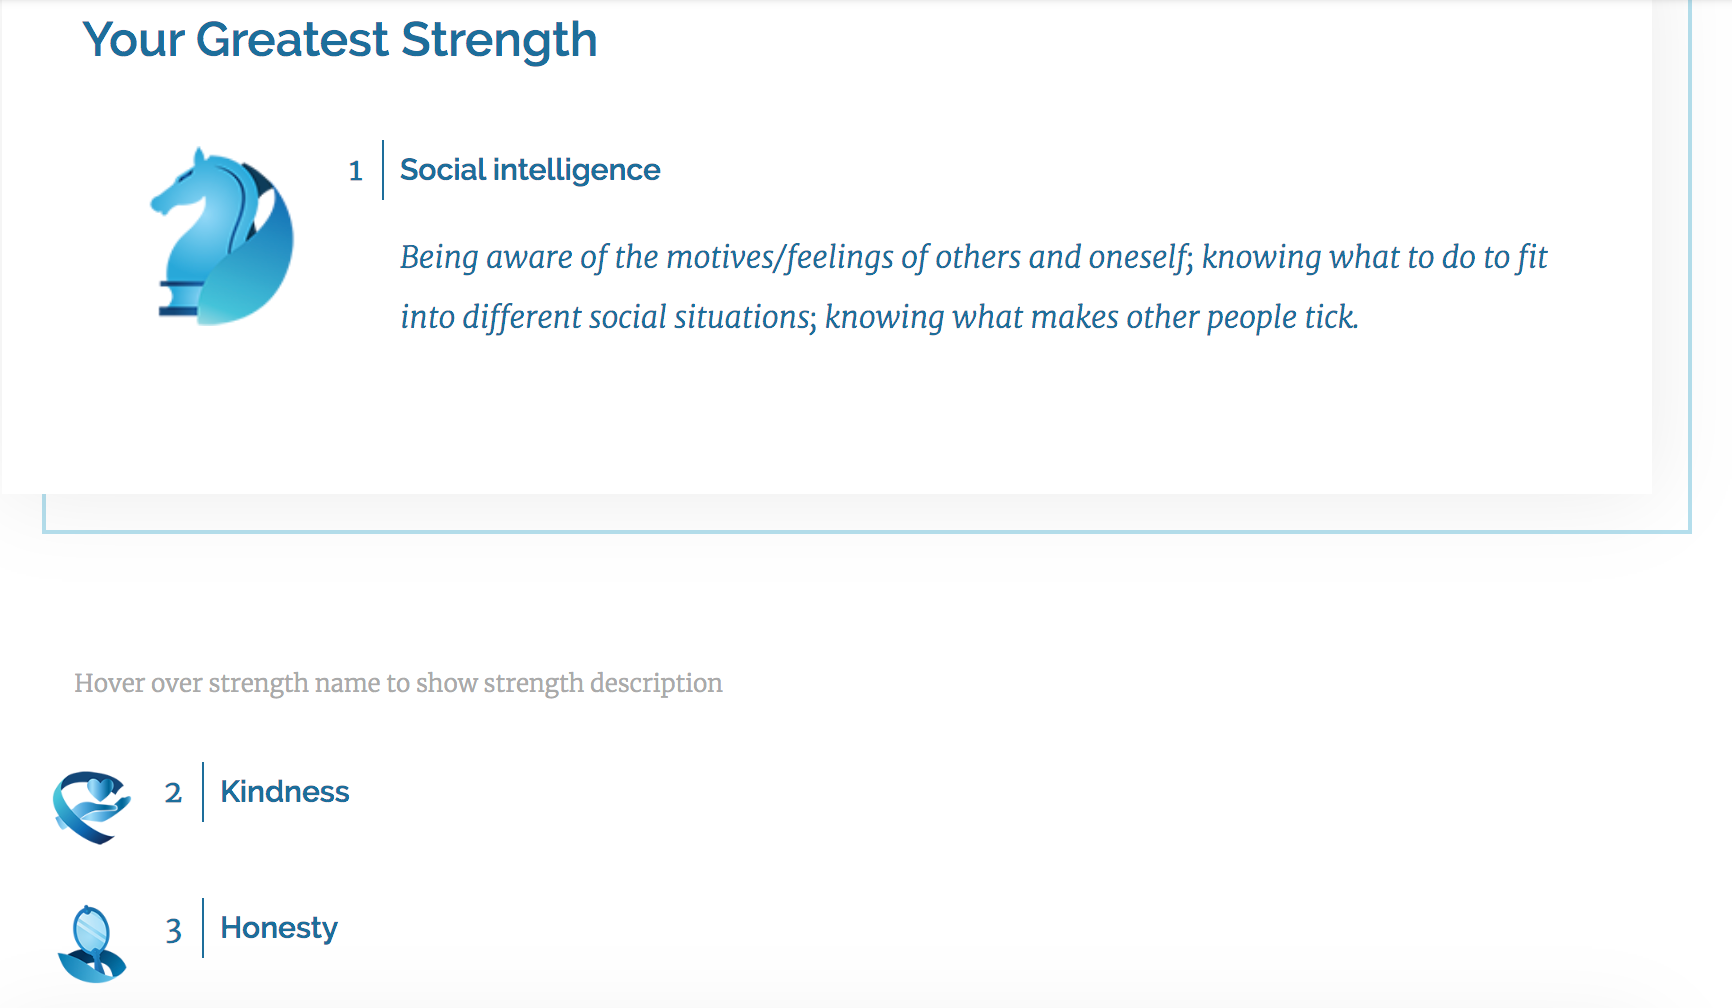Image resolution: width=1732 pixels, height=1008 pixels.
Task: Click the vertical divider beside Social intelligence
Action: tap(383, 170)
